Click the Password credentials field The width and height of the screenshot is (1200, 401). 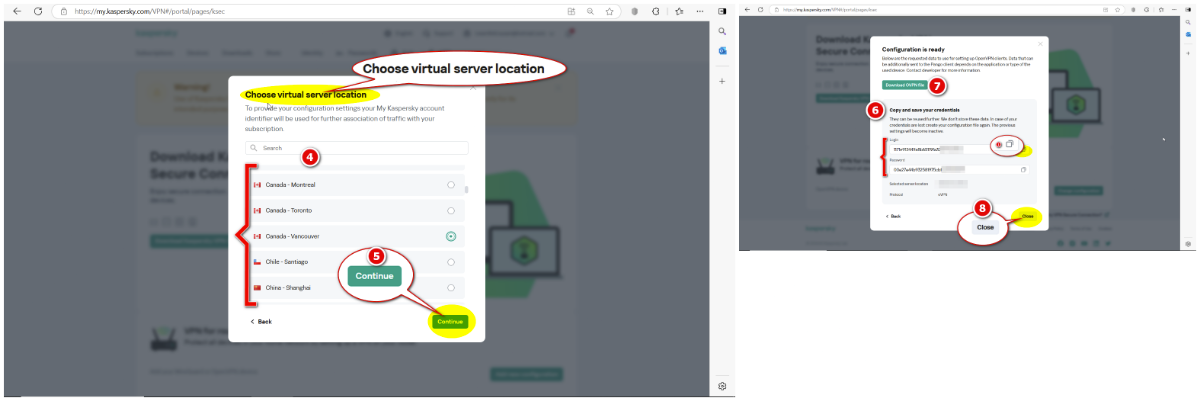[x=960, y=170]
